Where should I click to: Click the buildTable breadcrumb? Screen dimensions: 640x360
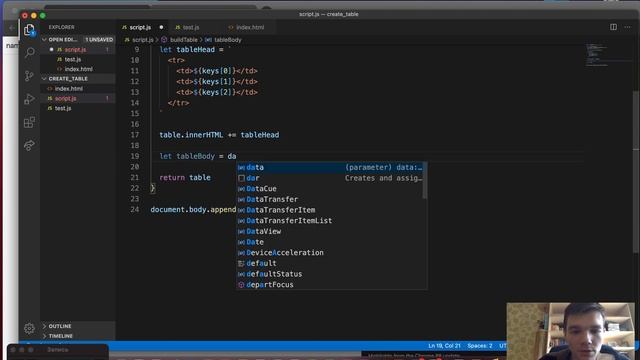tap(183, 40)
